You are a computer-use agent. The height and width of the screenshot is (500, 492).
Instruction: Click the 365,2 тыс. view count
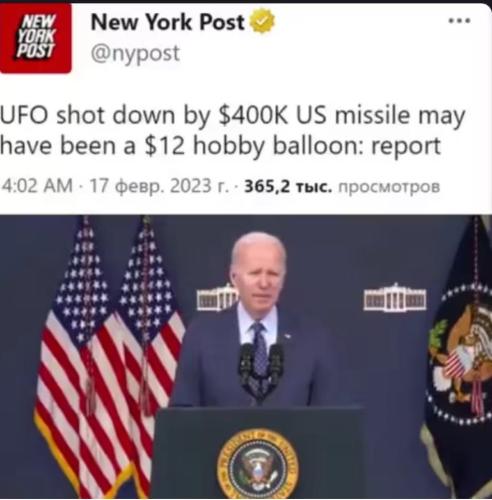coord(288,186)
